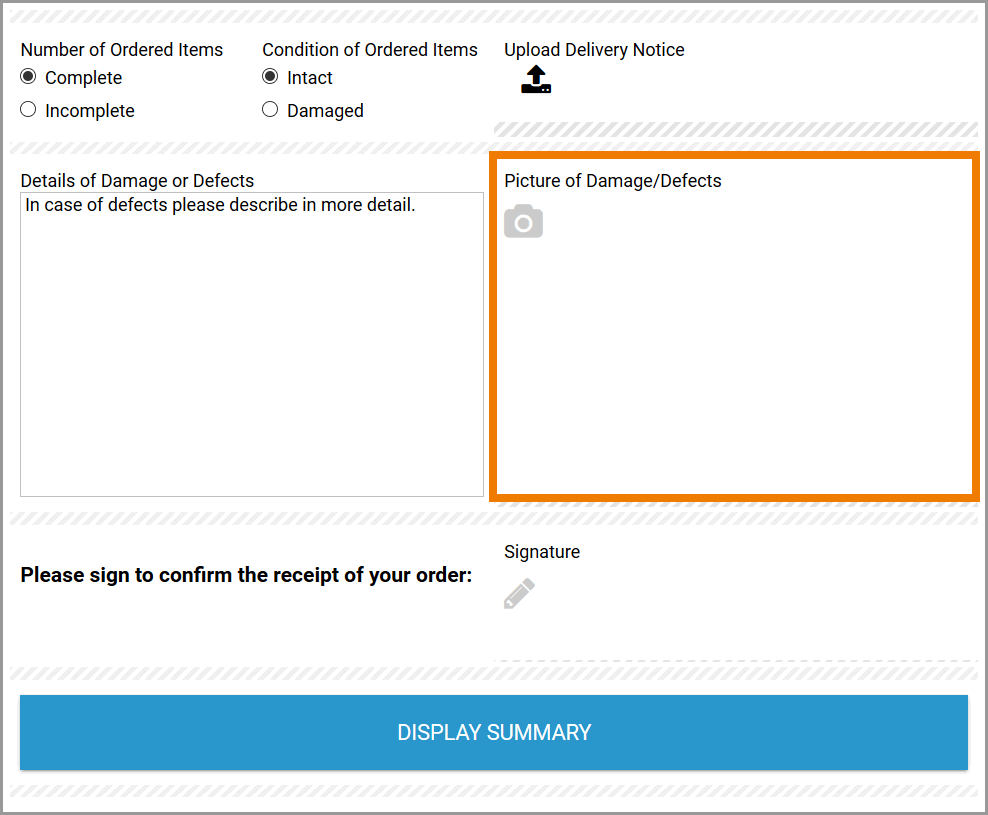The image size is (988, 815).
Task: Click the 'Details of Damage or Defects' label
Action: click(137, 181)
